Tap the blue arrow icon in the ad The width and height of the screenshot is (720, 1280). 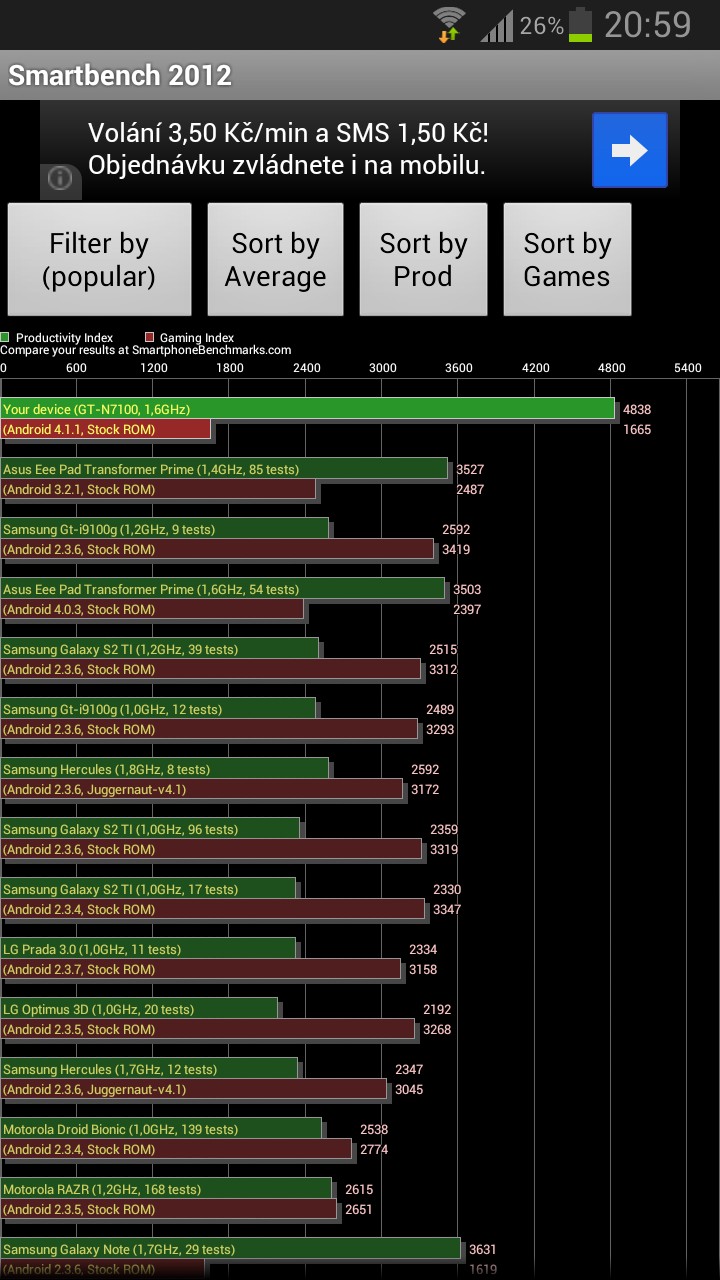pyautogui.click(x=629, y=150)
